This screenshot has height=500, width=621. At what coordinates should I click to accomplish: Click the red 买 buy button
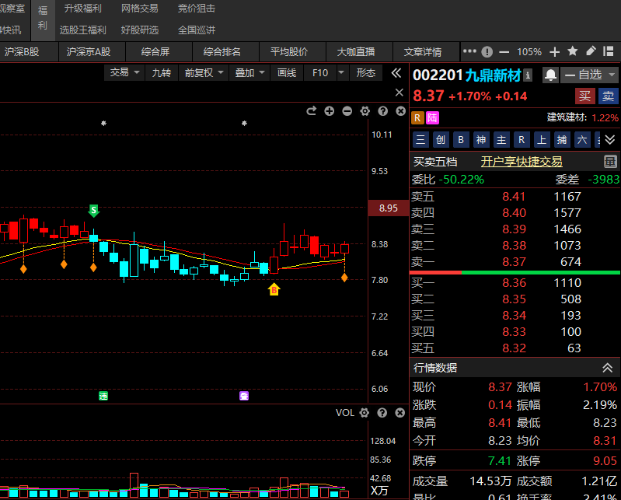coord(585,96)
